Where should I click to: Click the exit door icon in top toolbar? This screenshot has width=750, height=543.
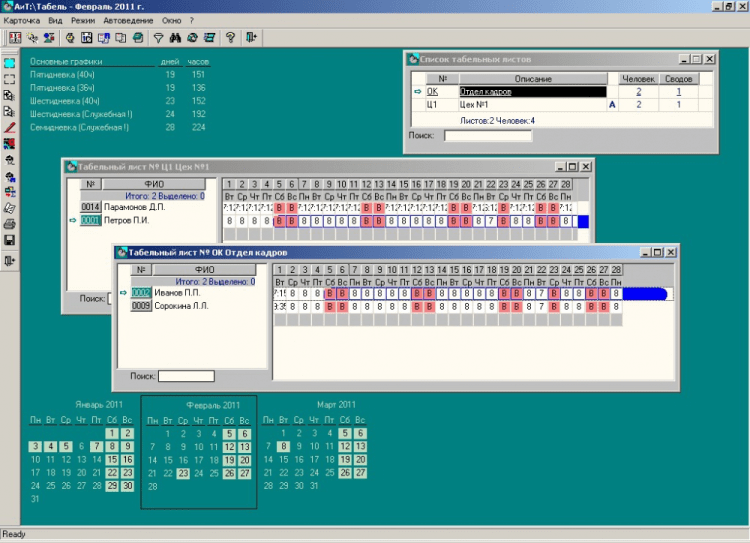pos(250,38)
